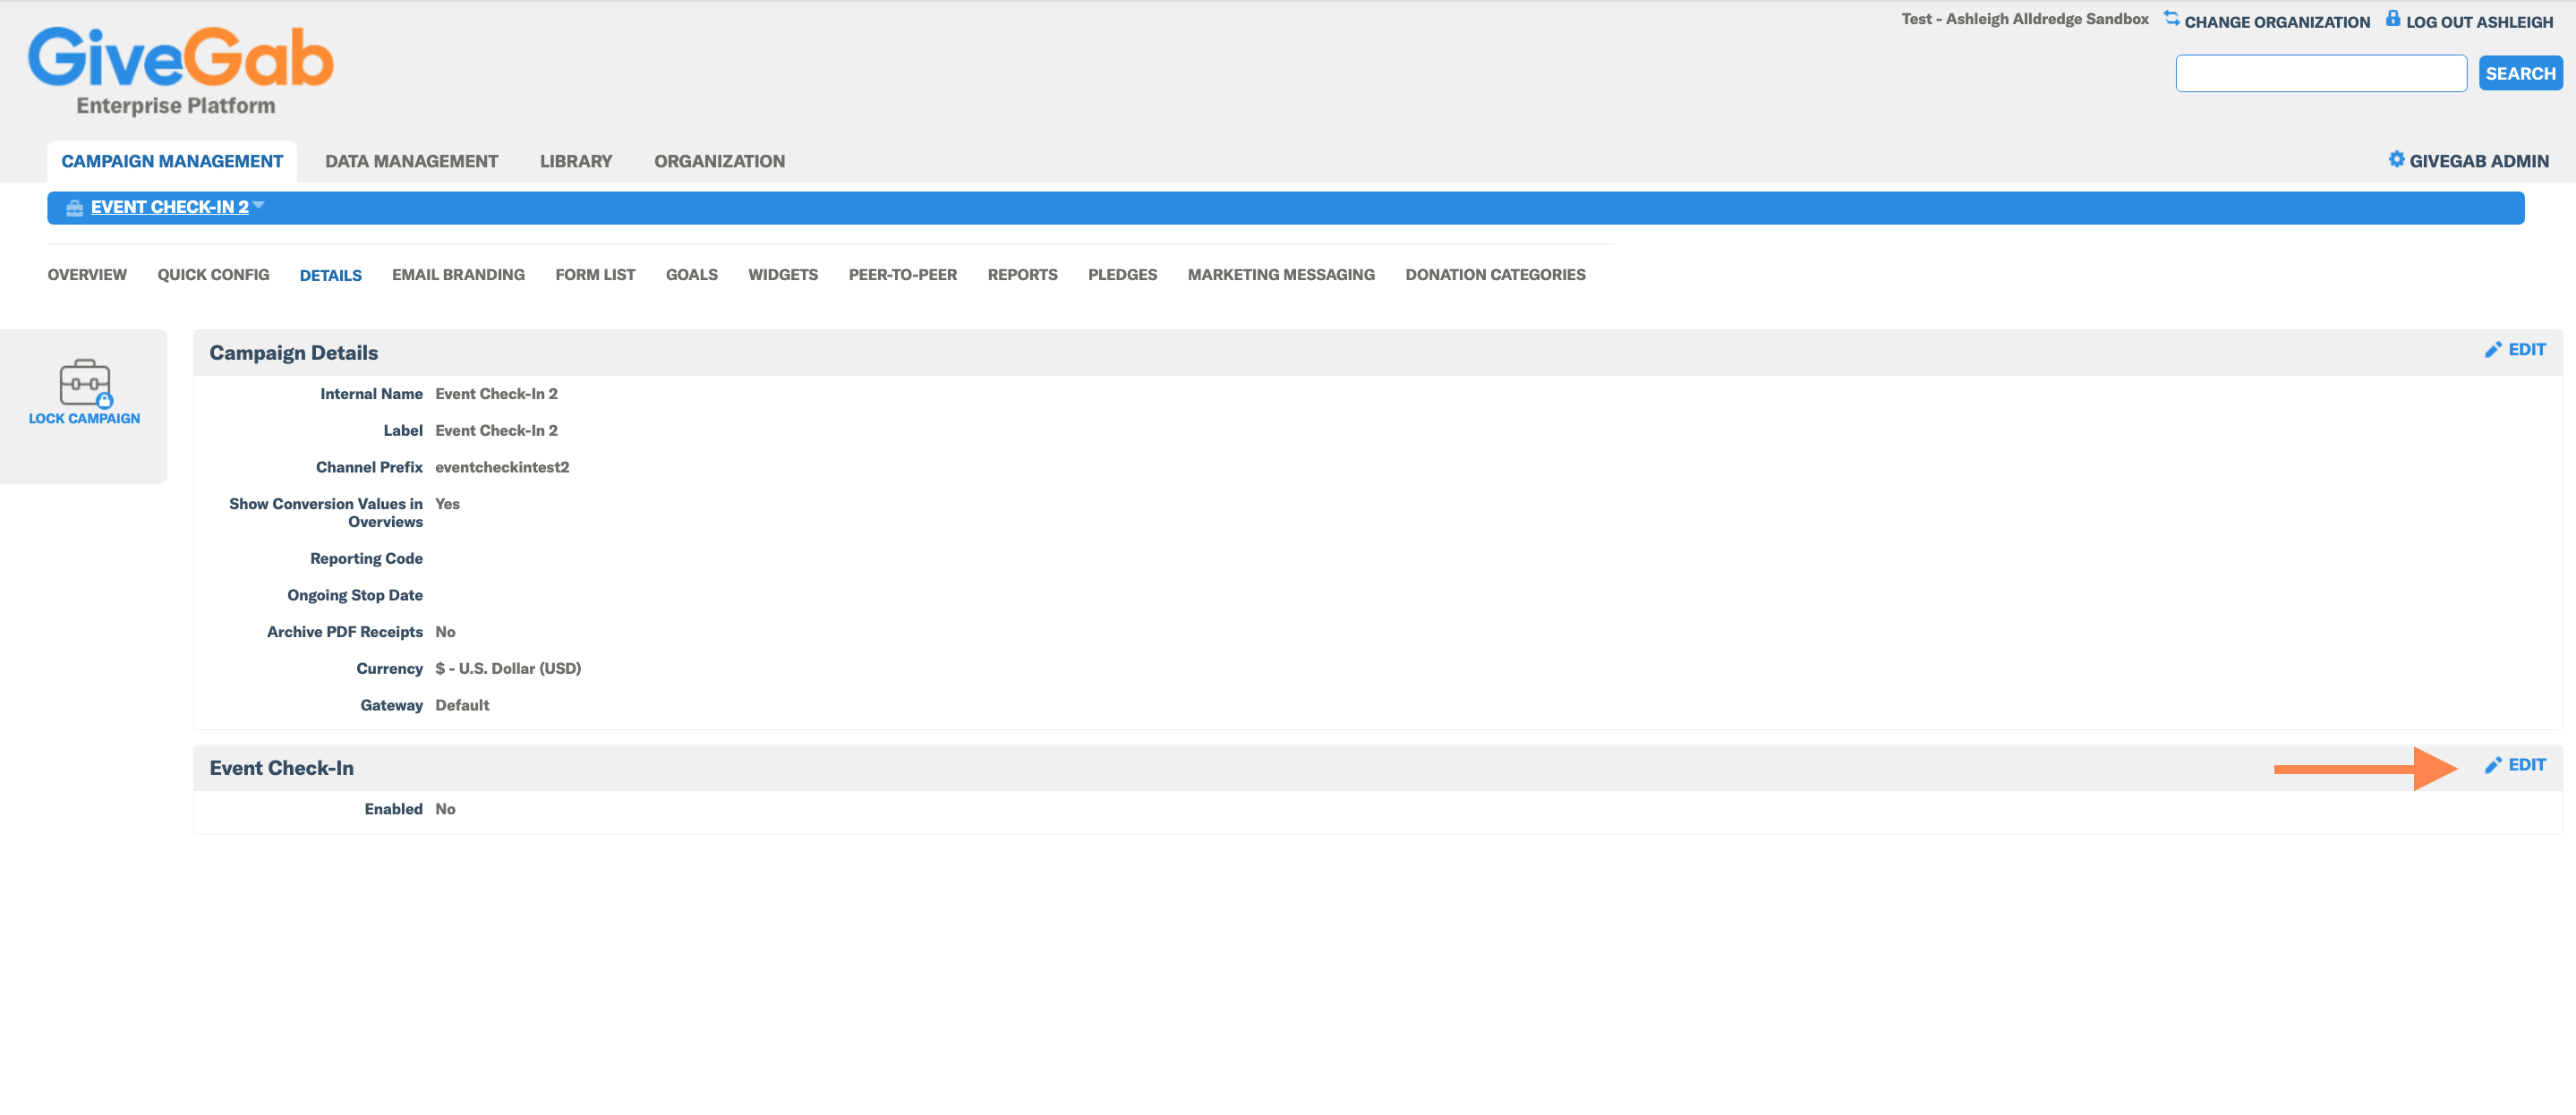Click the Change Organization link
Viewport: 2576px width, 1115px height.
2277,22
